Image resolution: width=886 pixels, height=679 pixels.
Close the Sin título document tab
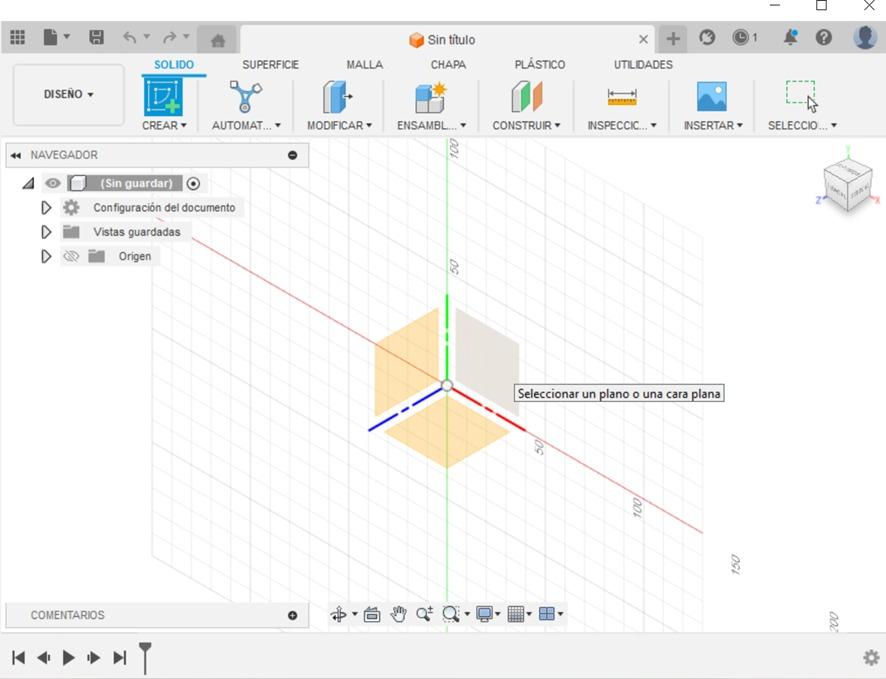[x=643, y=40]
